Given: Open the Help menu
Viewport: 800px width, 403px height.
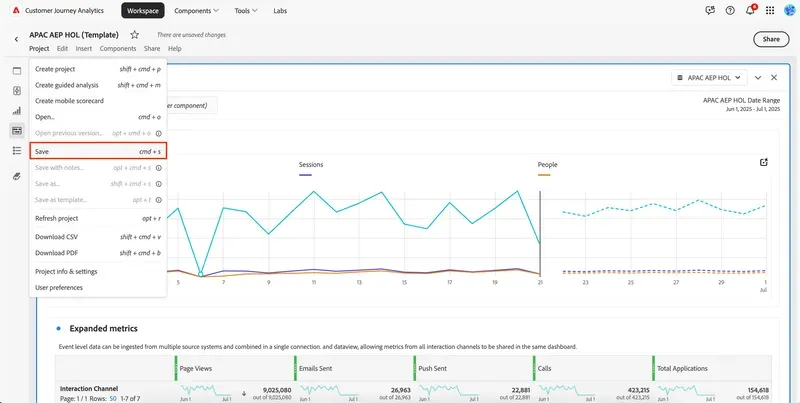Looking at the screenshot, I should pyautogui.click(x=174, y=48).
